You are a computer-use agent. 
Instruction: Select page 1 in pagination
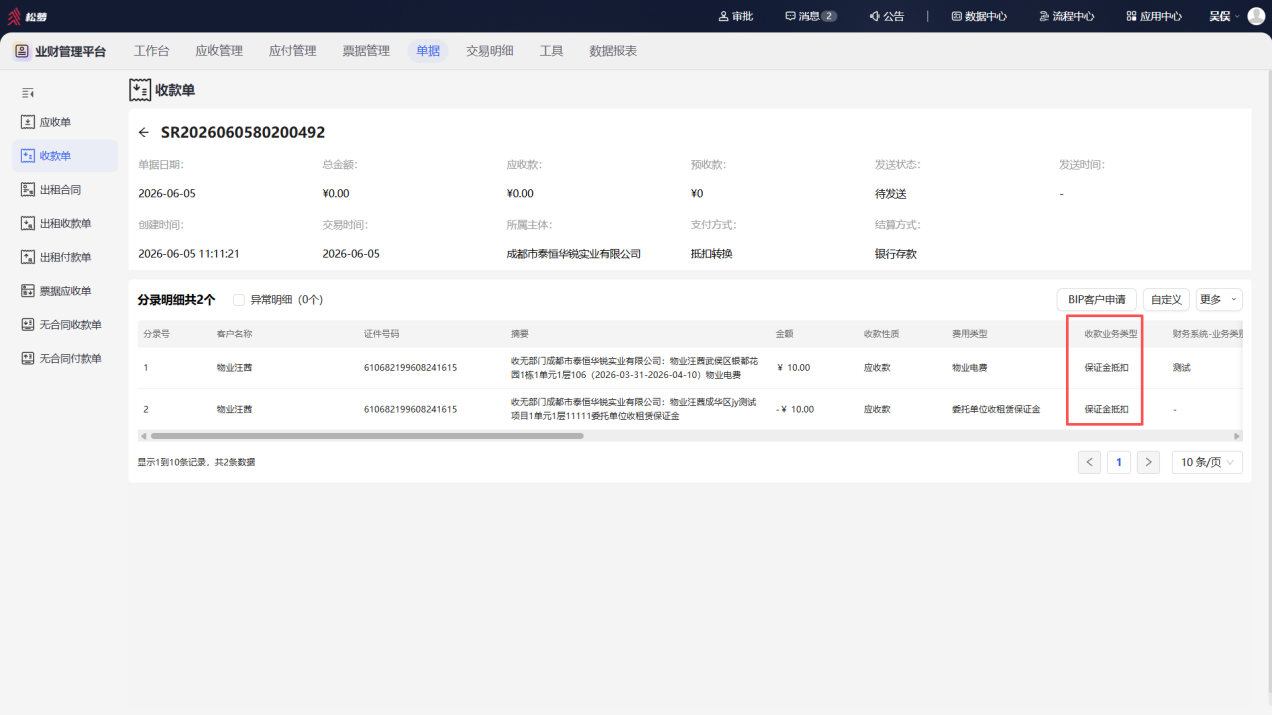tap(1119, 462)
